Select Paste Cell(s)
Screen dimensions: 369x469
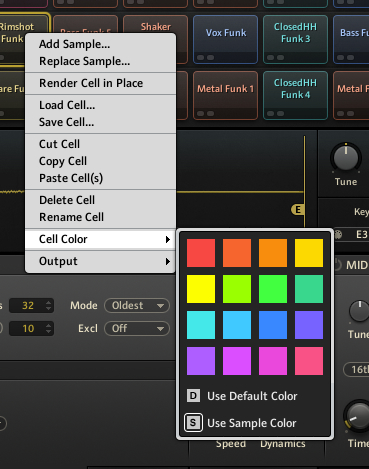[100, 178]
